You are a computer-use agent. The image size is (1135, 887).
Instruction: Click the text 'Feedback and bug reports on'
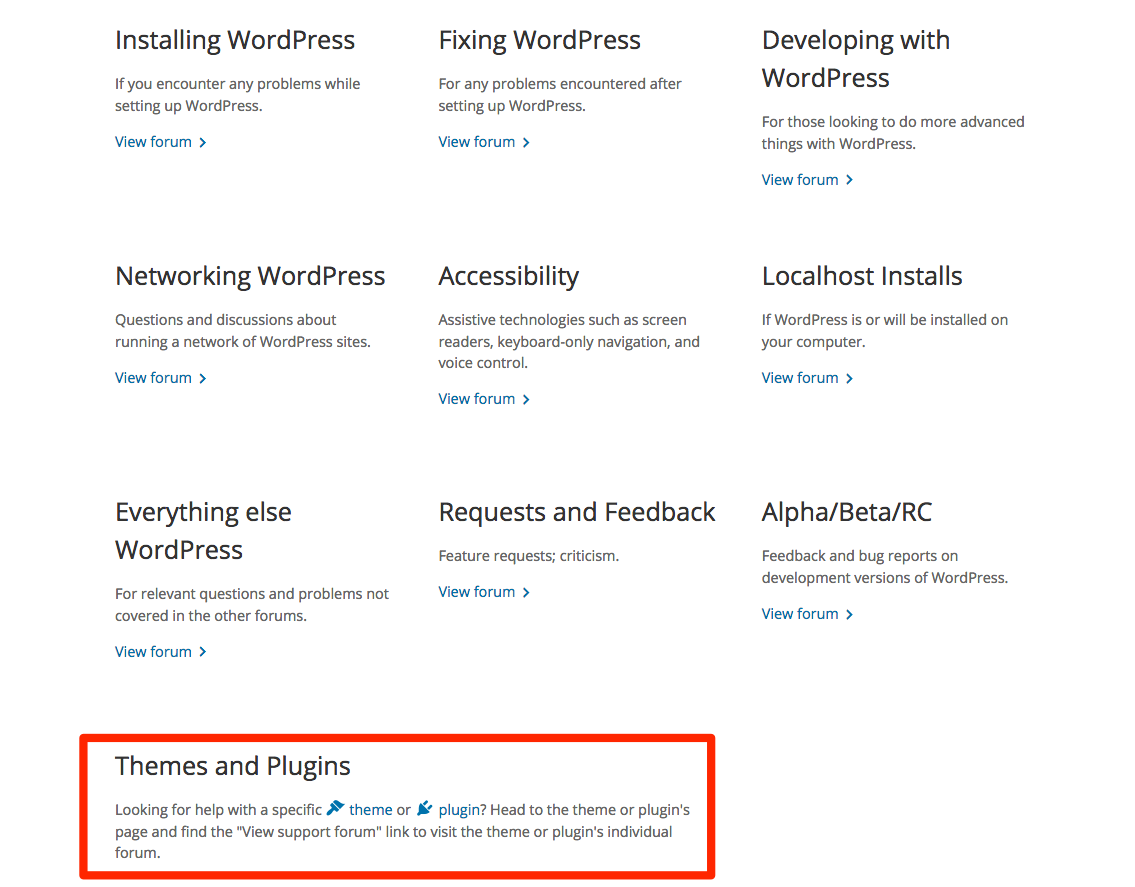(860, 556)
